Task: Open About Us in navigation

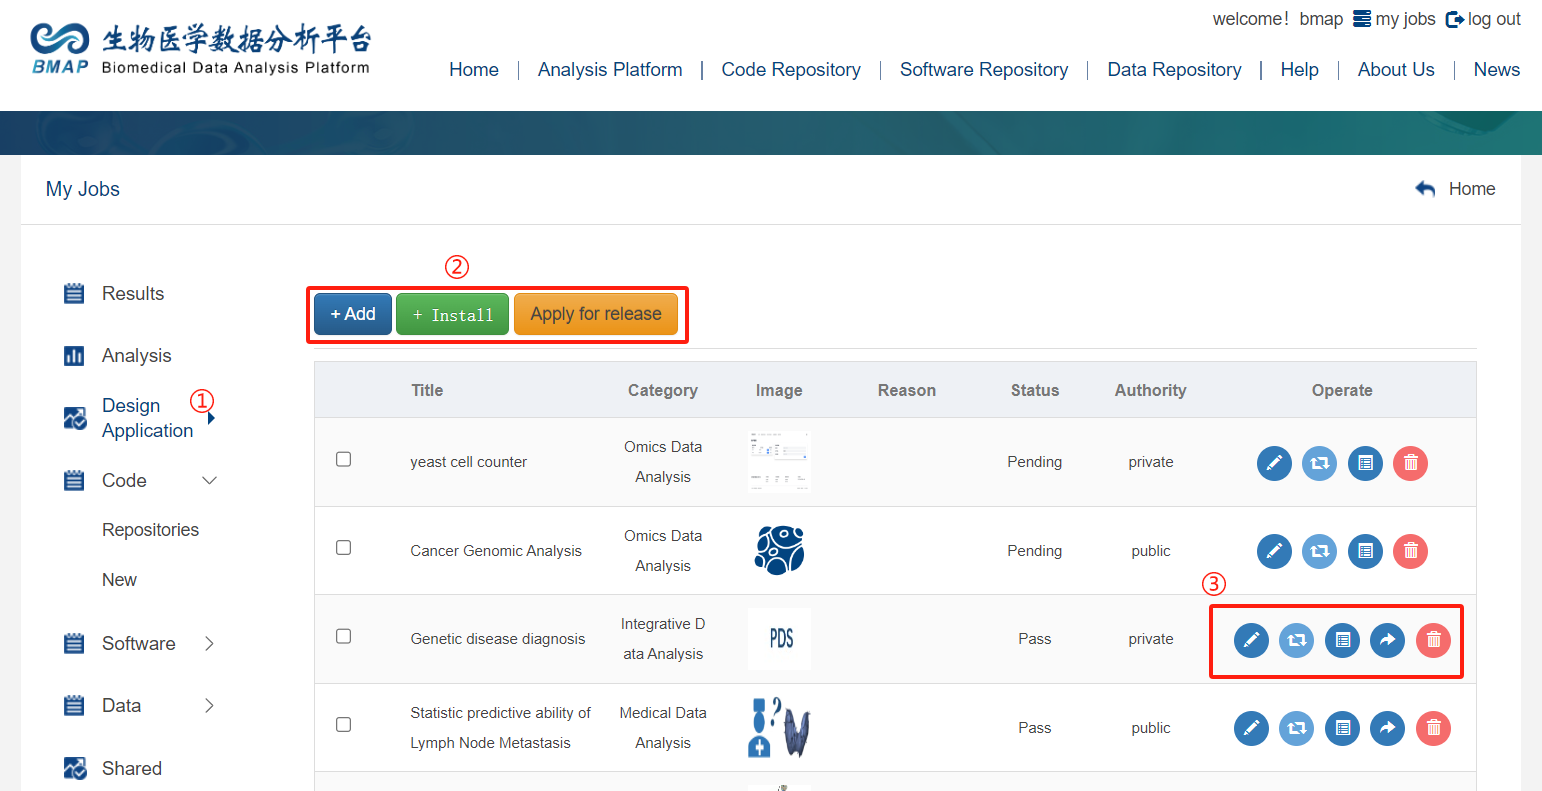Action: click(x=1396, y=70)
